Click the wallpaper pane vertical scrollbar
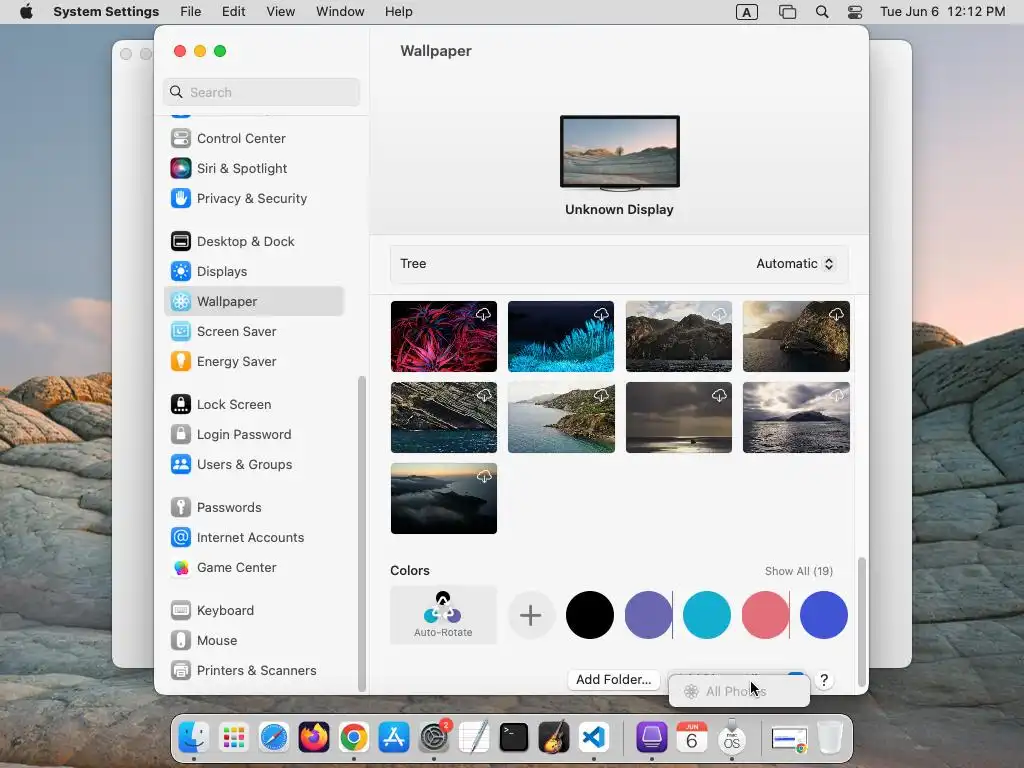 (x=862, y=622)
